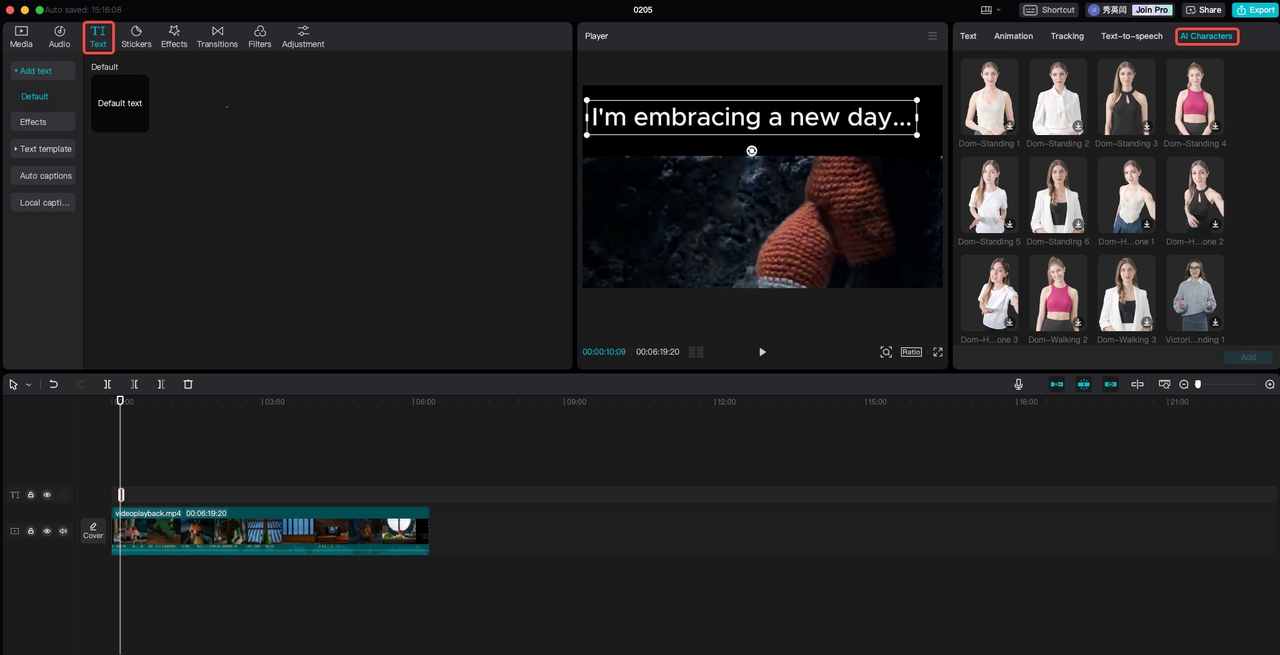The height and width of the screenshot is (655, 1280).
Task: Delete the selected clip using trash icon
Action: [188, 384]
